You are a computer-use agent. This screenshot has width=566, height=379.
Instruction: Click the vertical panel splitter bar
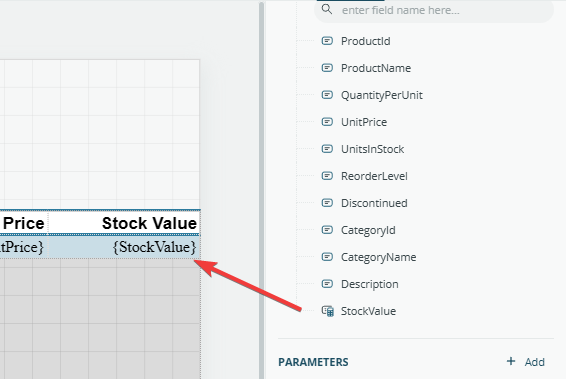[x=262, y=190]
